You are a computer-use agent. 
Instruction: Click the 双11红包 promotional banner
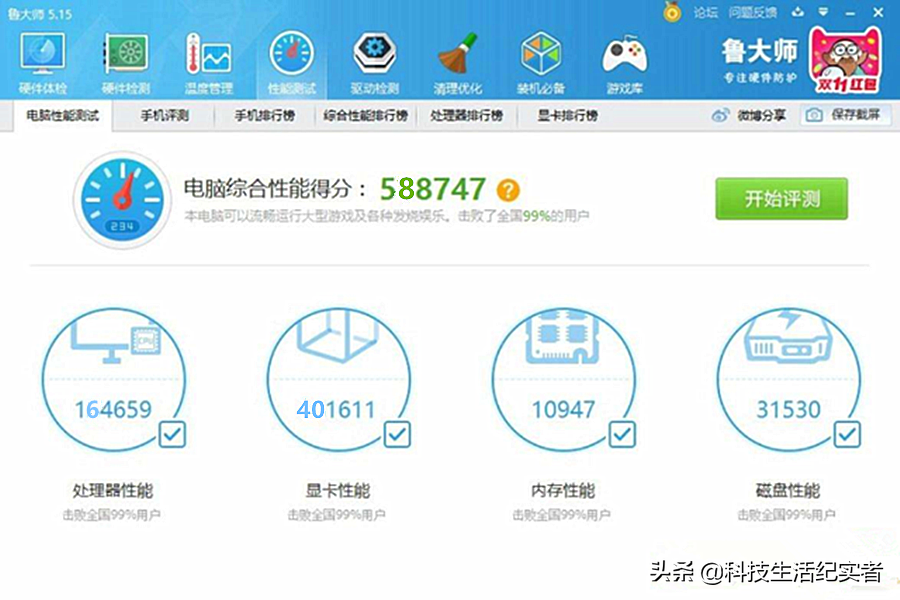pyautogui.click(x=843, y=60)
